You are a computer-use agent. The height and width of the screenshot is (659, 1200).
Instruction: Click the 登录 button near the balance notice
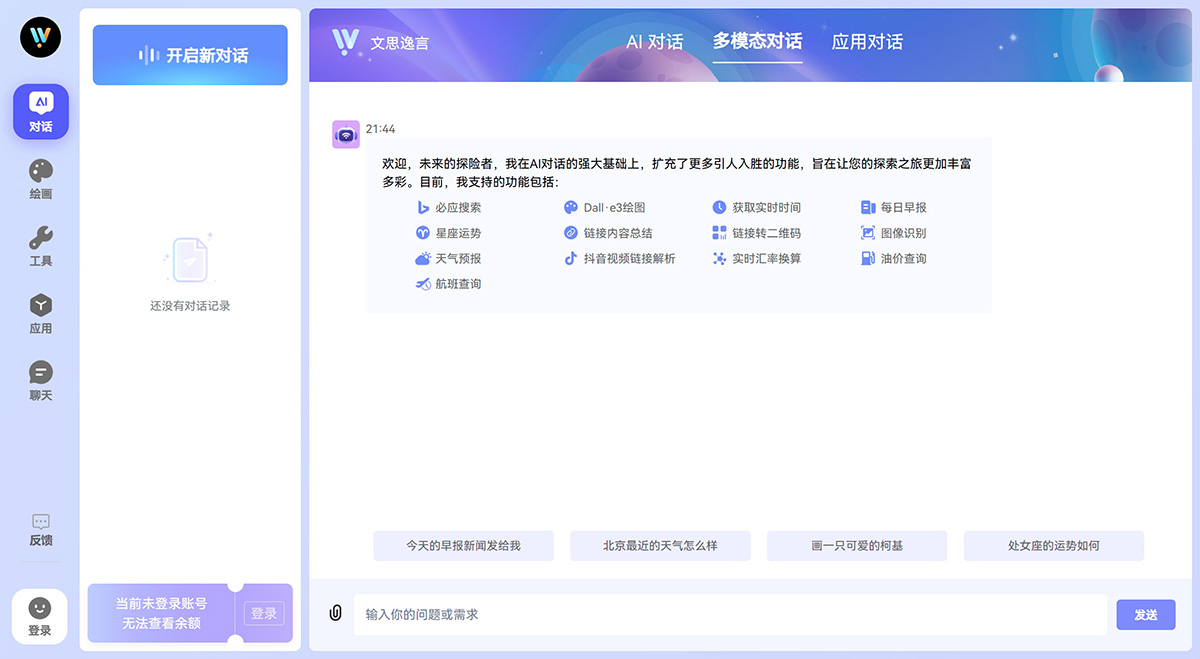tap(263, 614)
